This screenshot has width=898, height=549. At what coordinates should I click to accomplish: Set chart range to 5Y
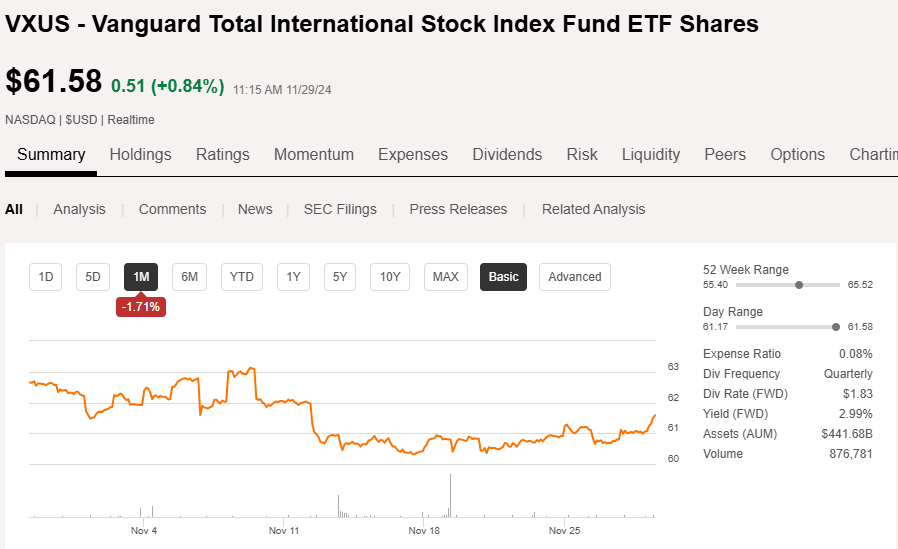(340, 277)
